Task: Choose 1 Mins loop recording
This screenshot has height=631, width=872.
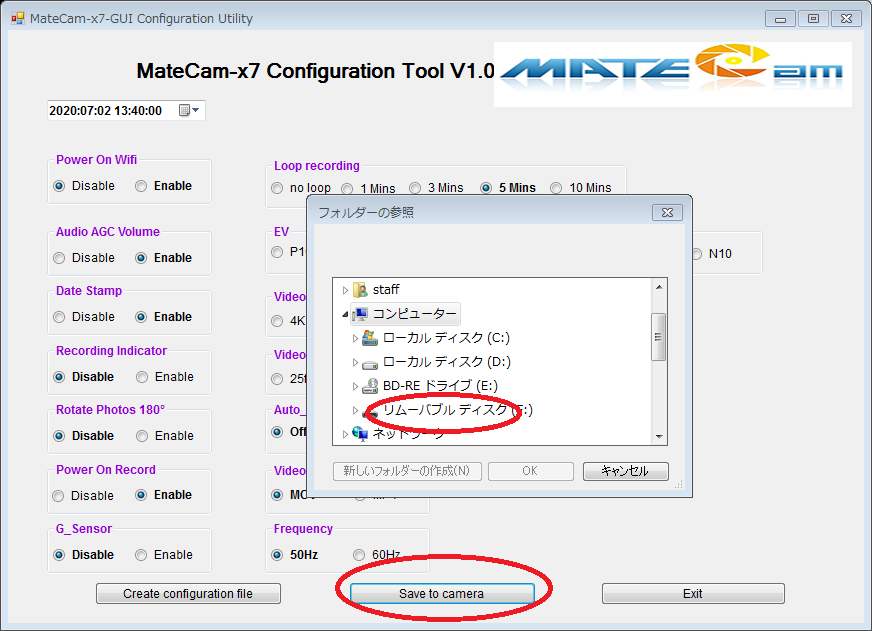Action: point(347,188)
